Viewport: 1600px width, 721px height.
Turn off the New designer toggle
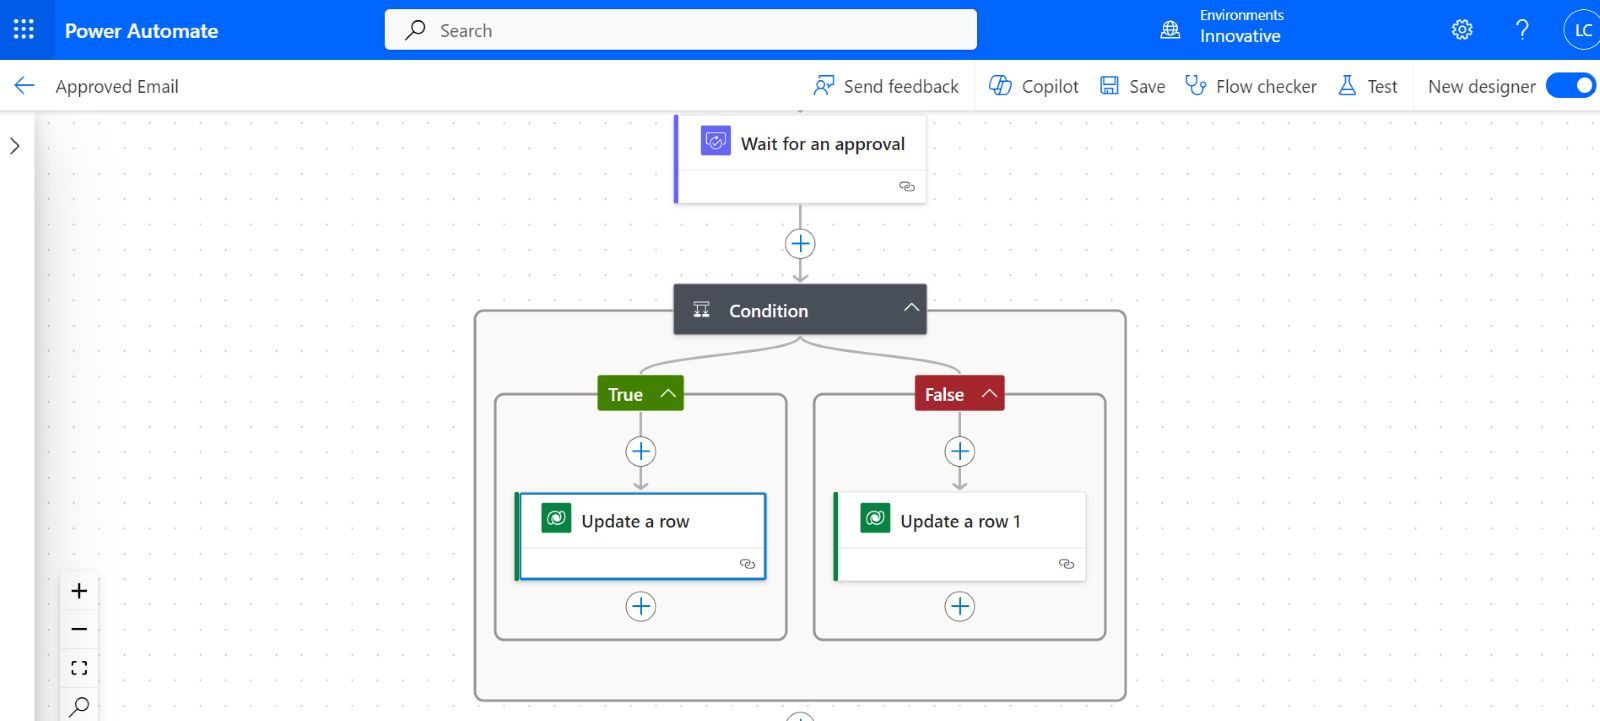tap(1570, 86)
